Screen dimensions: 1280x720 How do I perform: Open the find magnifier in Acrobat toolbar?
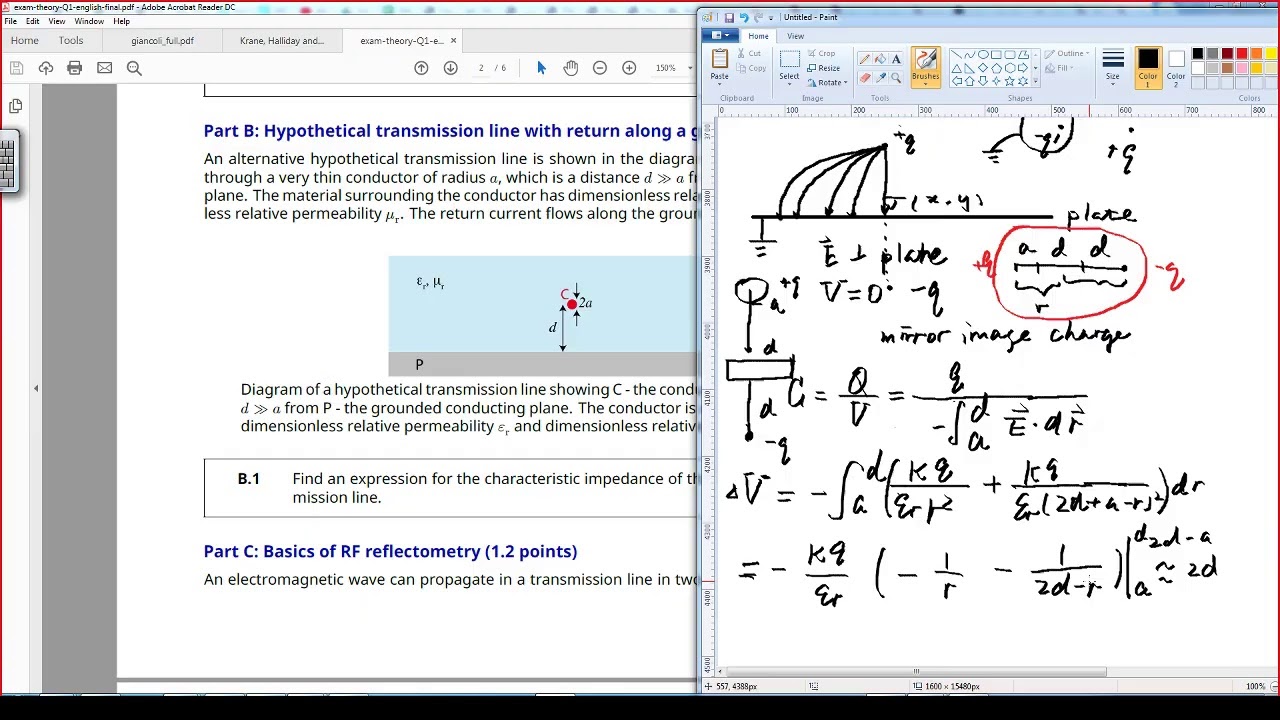(134, 68)
